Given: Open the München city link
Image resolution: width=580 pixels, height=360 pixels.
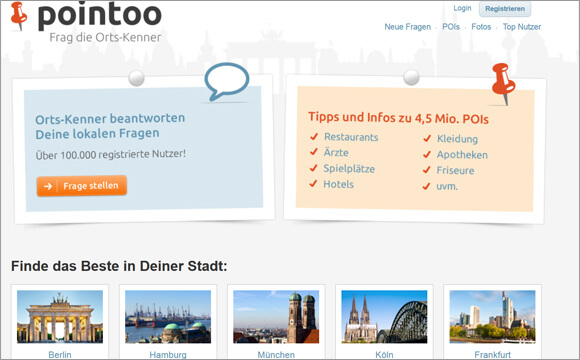Looking at the screenshot, I should (x=276, y=354).
